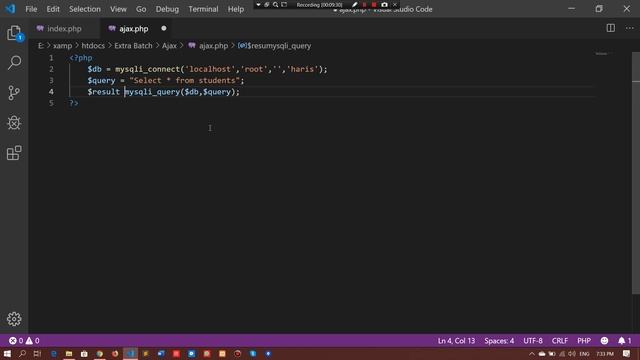Click the ENG language indicator
The image size is (640, 360).
click(584, 353)
